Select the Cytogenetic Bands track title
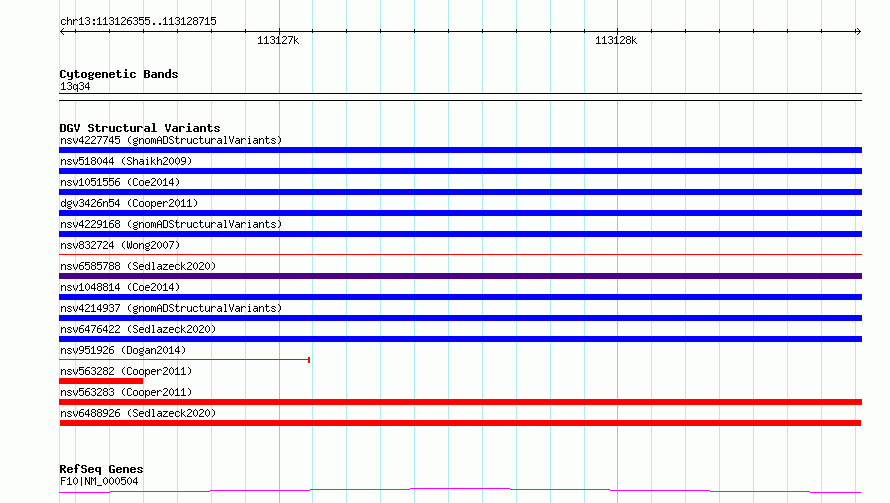The height and width of the screenshot is (503, 890). tap(119, 74)
